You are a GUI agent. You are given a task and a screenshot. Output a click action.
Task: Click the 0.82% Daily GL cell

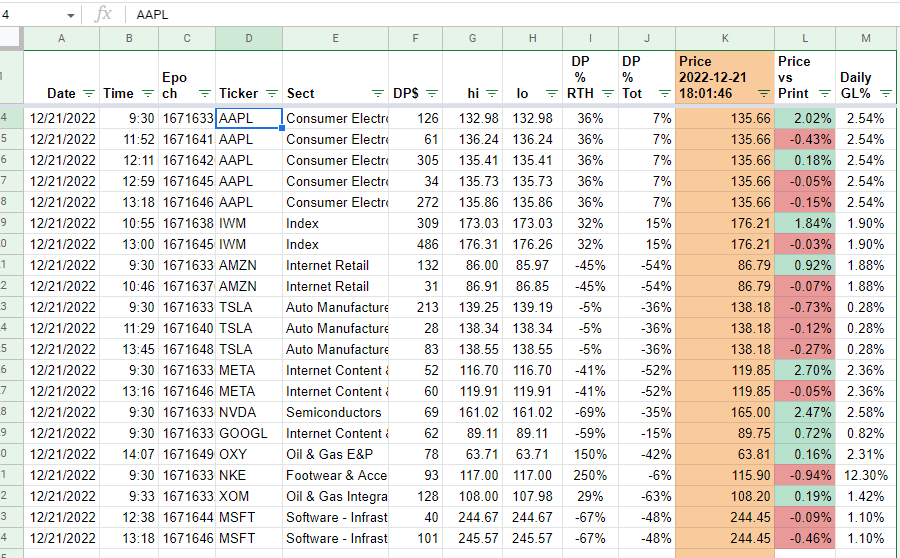[x=866, y=433]
